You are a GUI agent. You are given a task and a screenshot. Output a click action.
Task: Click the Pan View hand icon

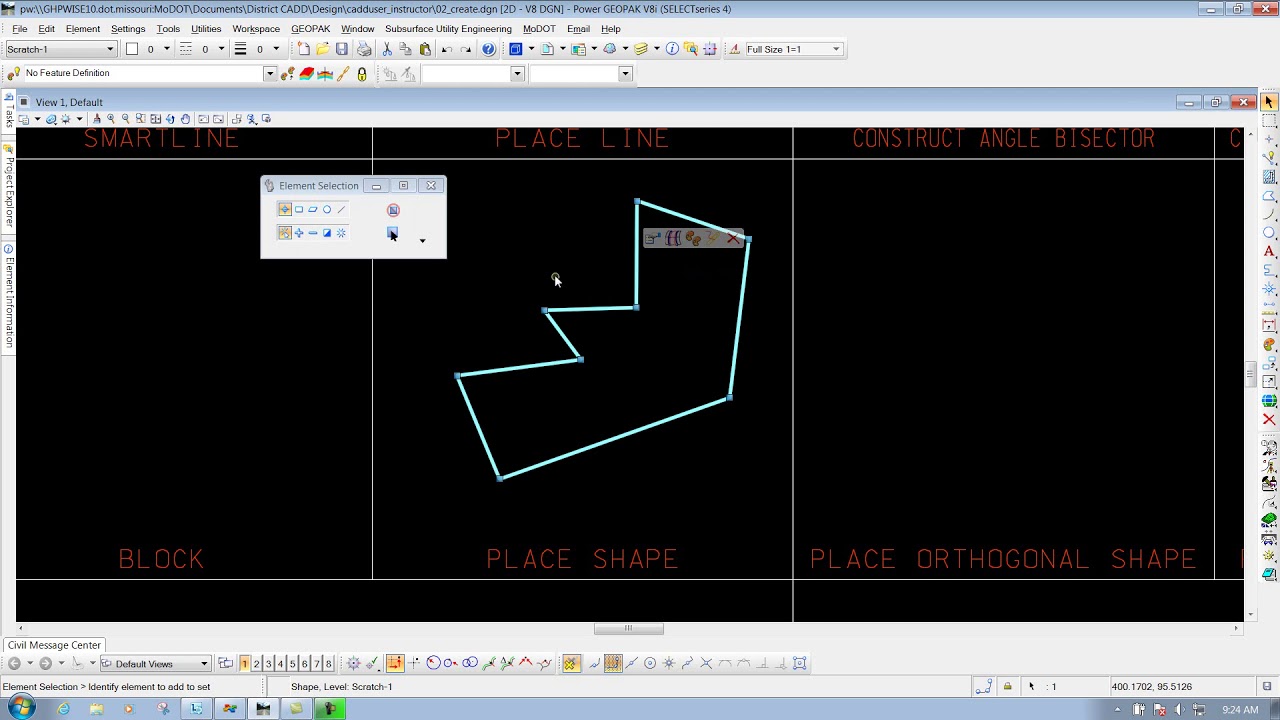(185, 119)
